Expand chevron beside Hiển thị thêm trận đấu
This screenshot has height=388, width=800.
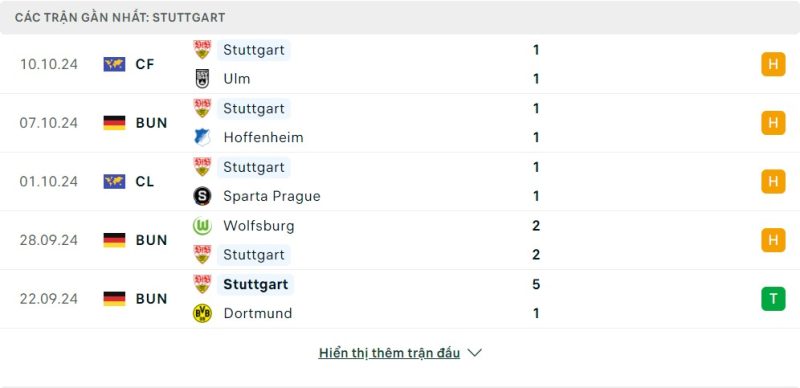coord(474,353)
